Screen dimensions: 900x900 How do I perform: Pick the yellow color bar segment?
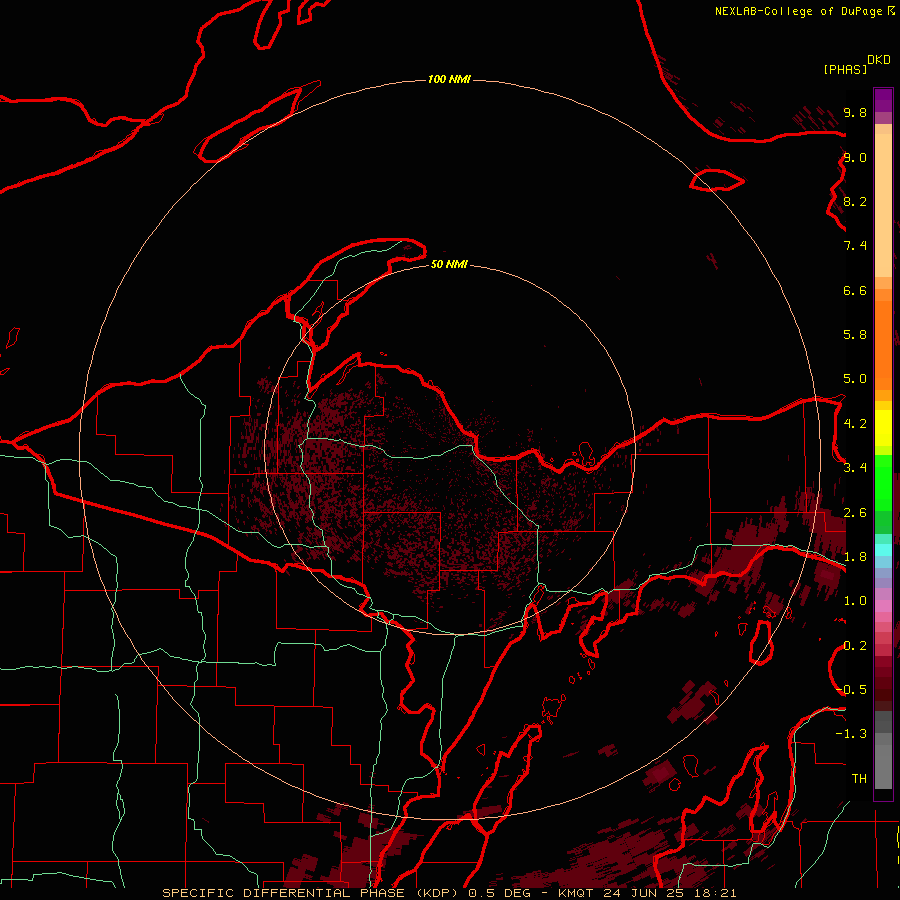883,428
